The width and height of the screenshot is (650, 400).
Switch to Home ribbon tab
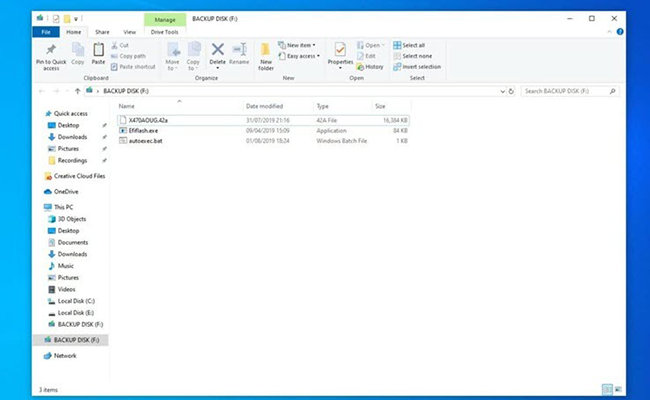74,32
